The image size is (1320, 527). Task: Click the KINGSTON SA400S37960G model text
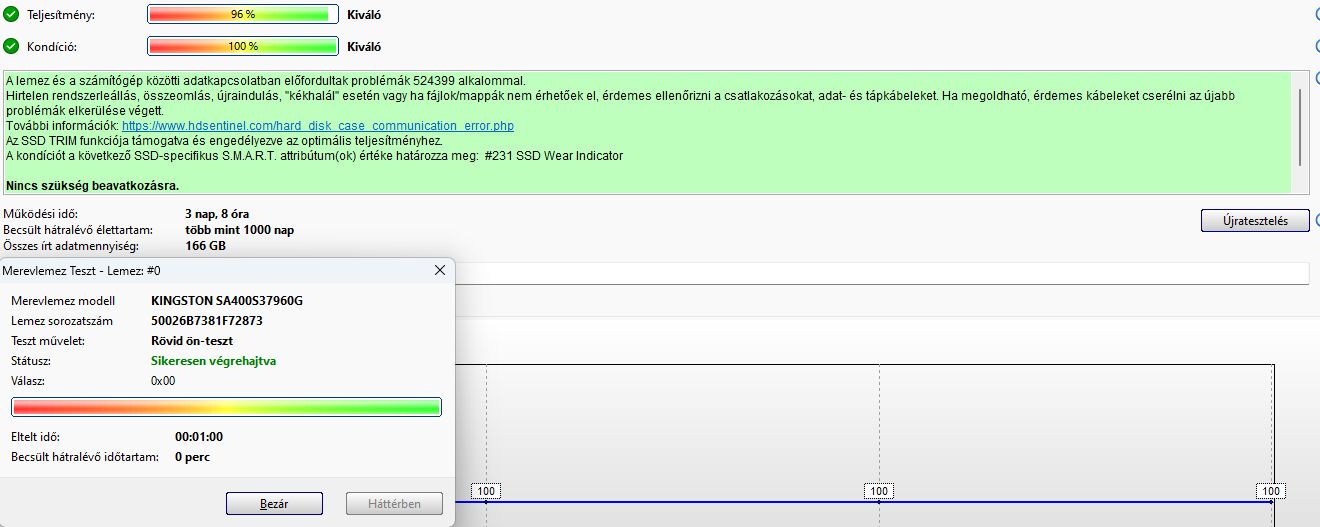(x=227, y=300)
